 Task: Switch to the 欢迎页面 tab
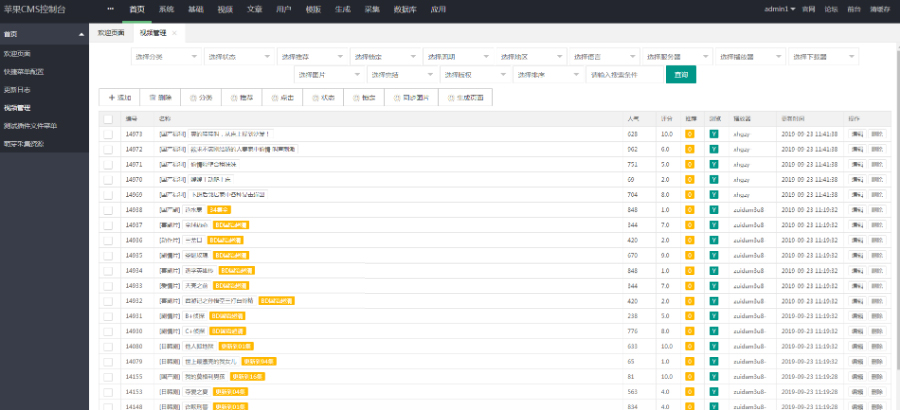[111, 33]
